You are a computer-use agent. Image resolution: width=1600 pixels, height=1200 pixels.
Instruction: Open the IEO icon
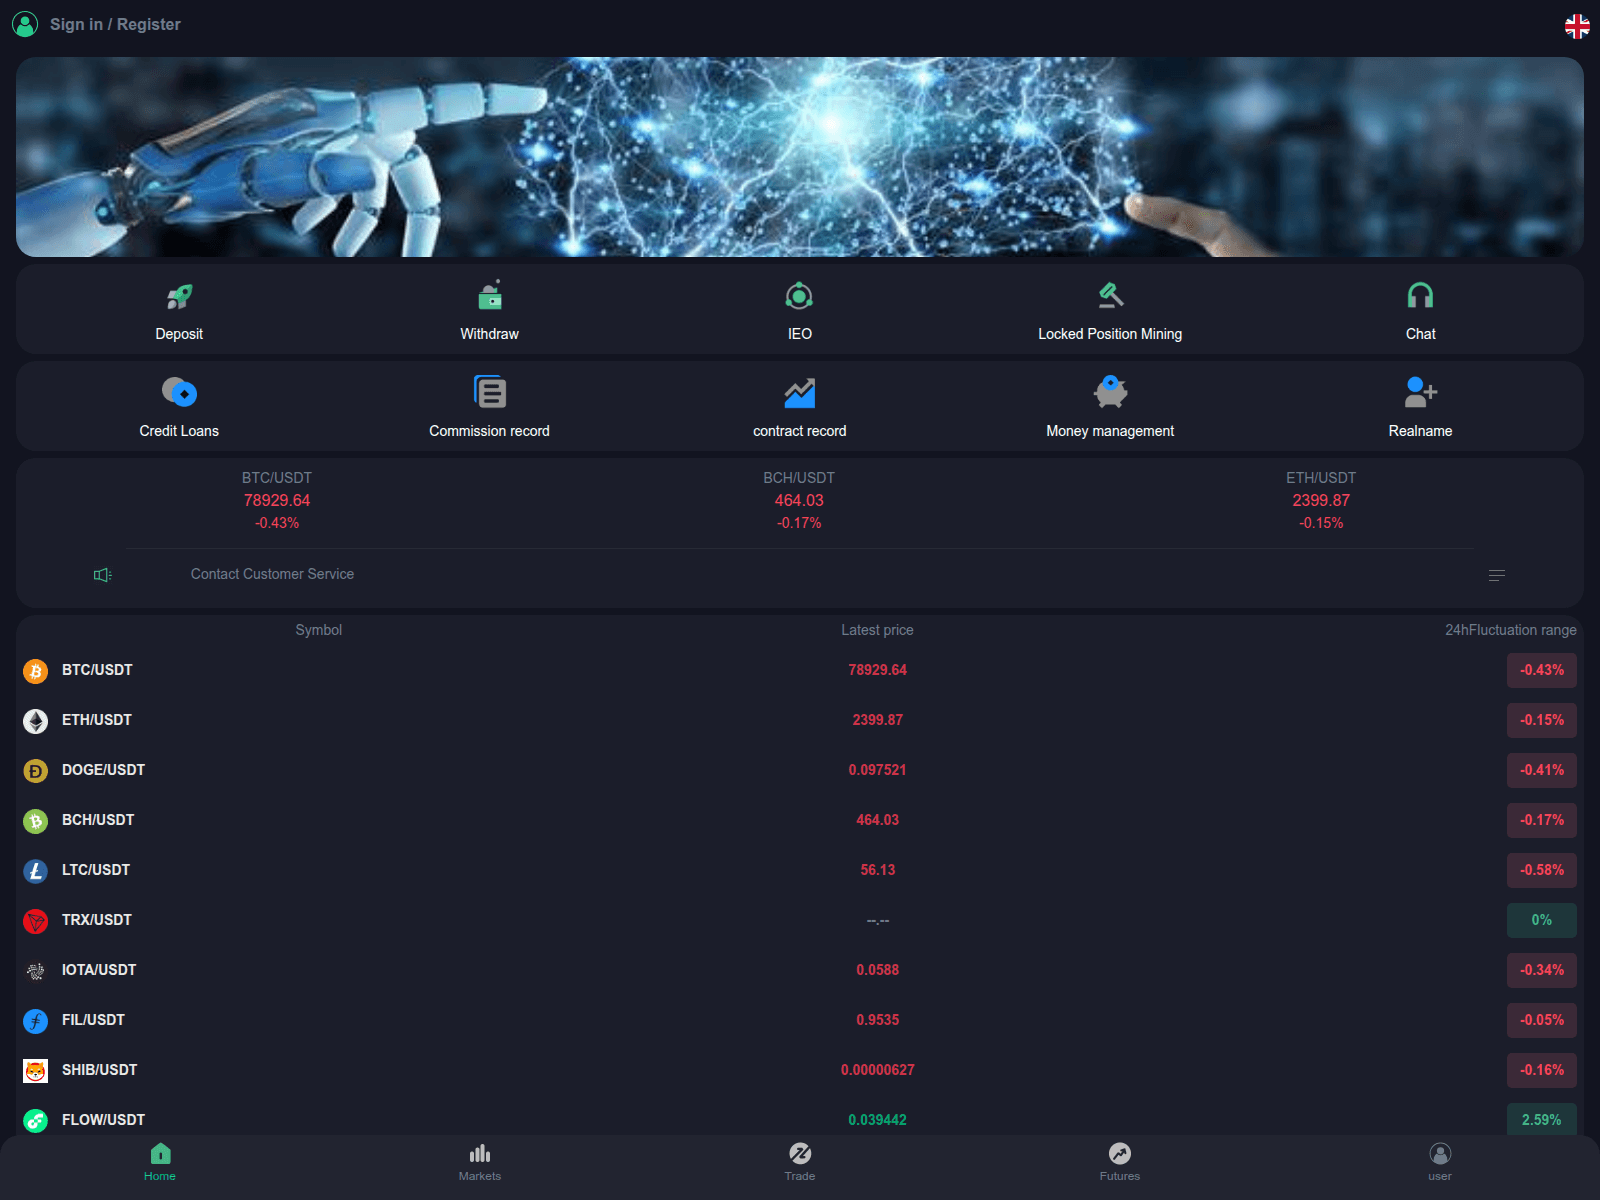click(x=799, y=297)
